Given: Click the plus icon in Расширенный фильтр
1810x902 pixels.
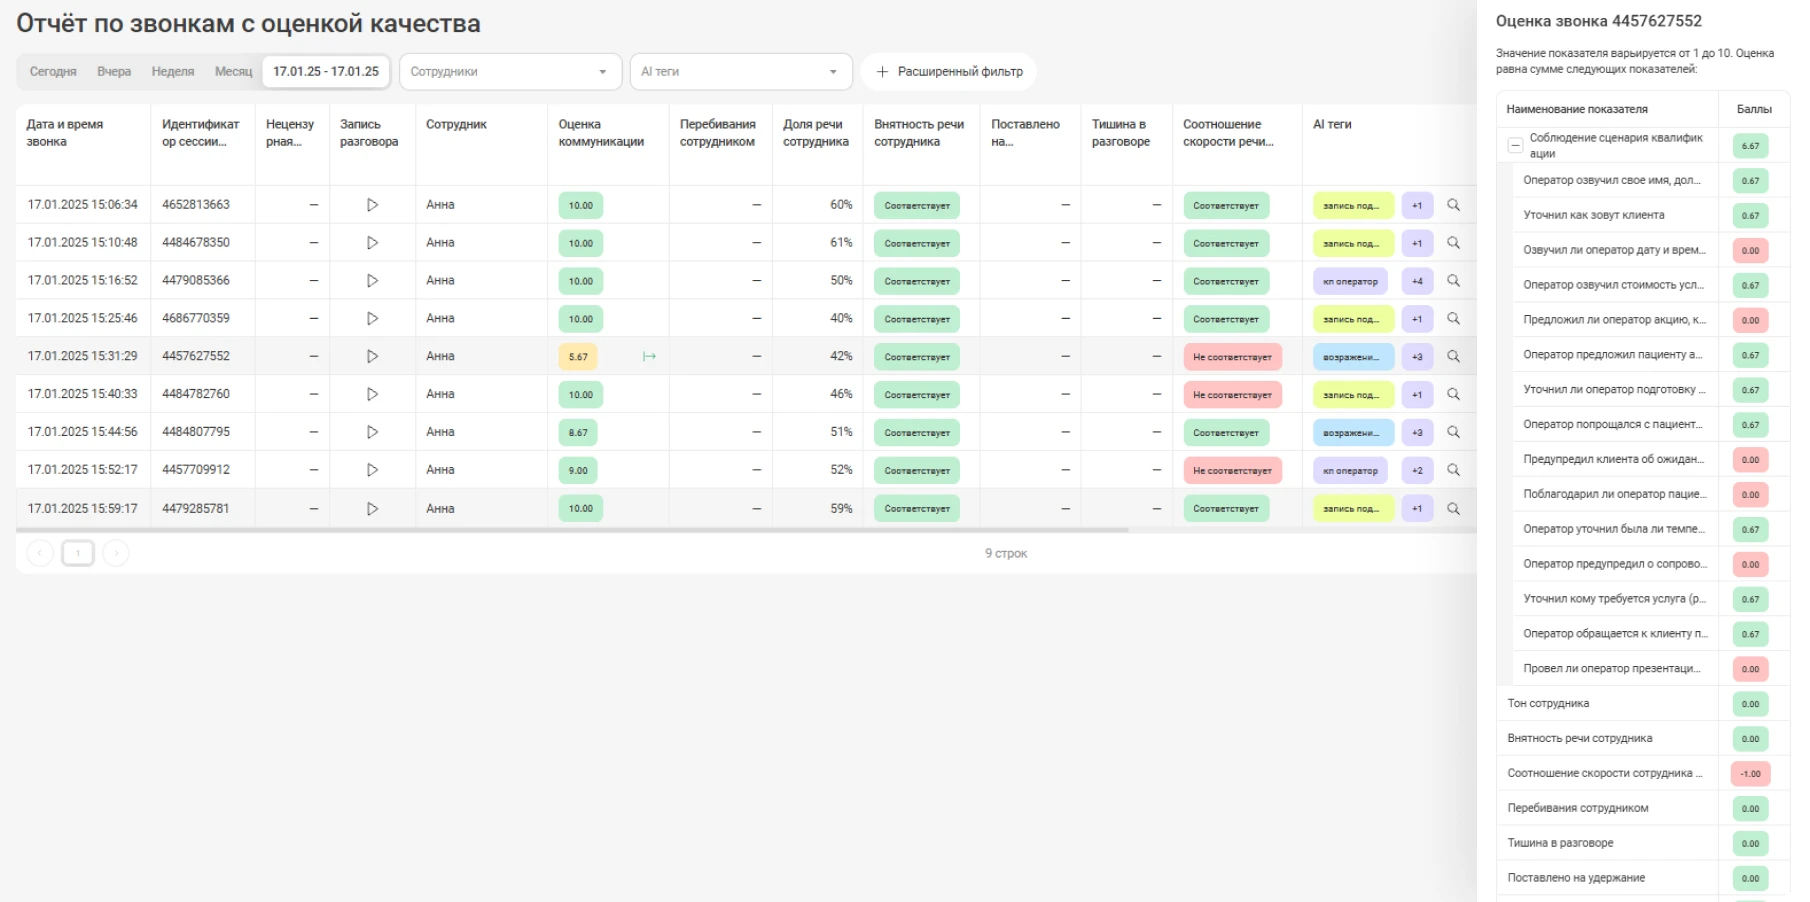Looking at the screenshot, I should pos(882,72).
